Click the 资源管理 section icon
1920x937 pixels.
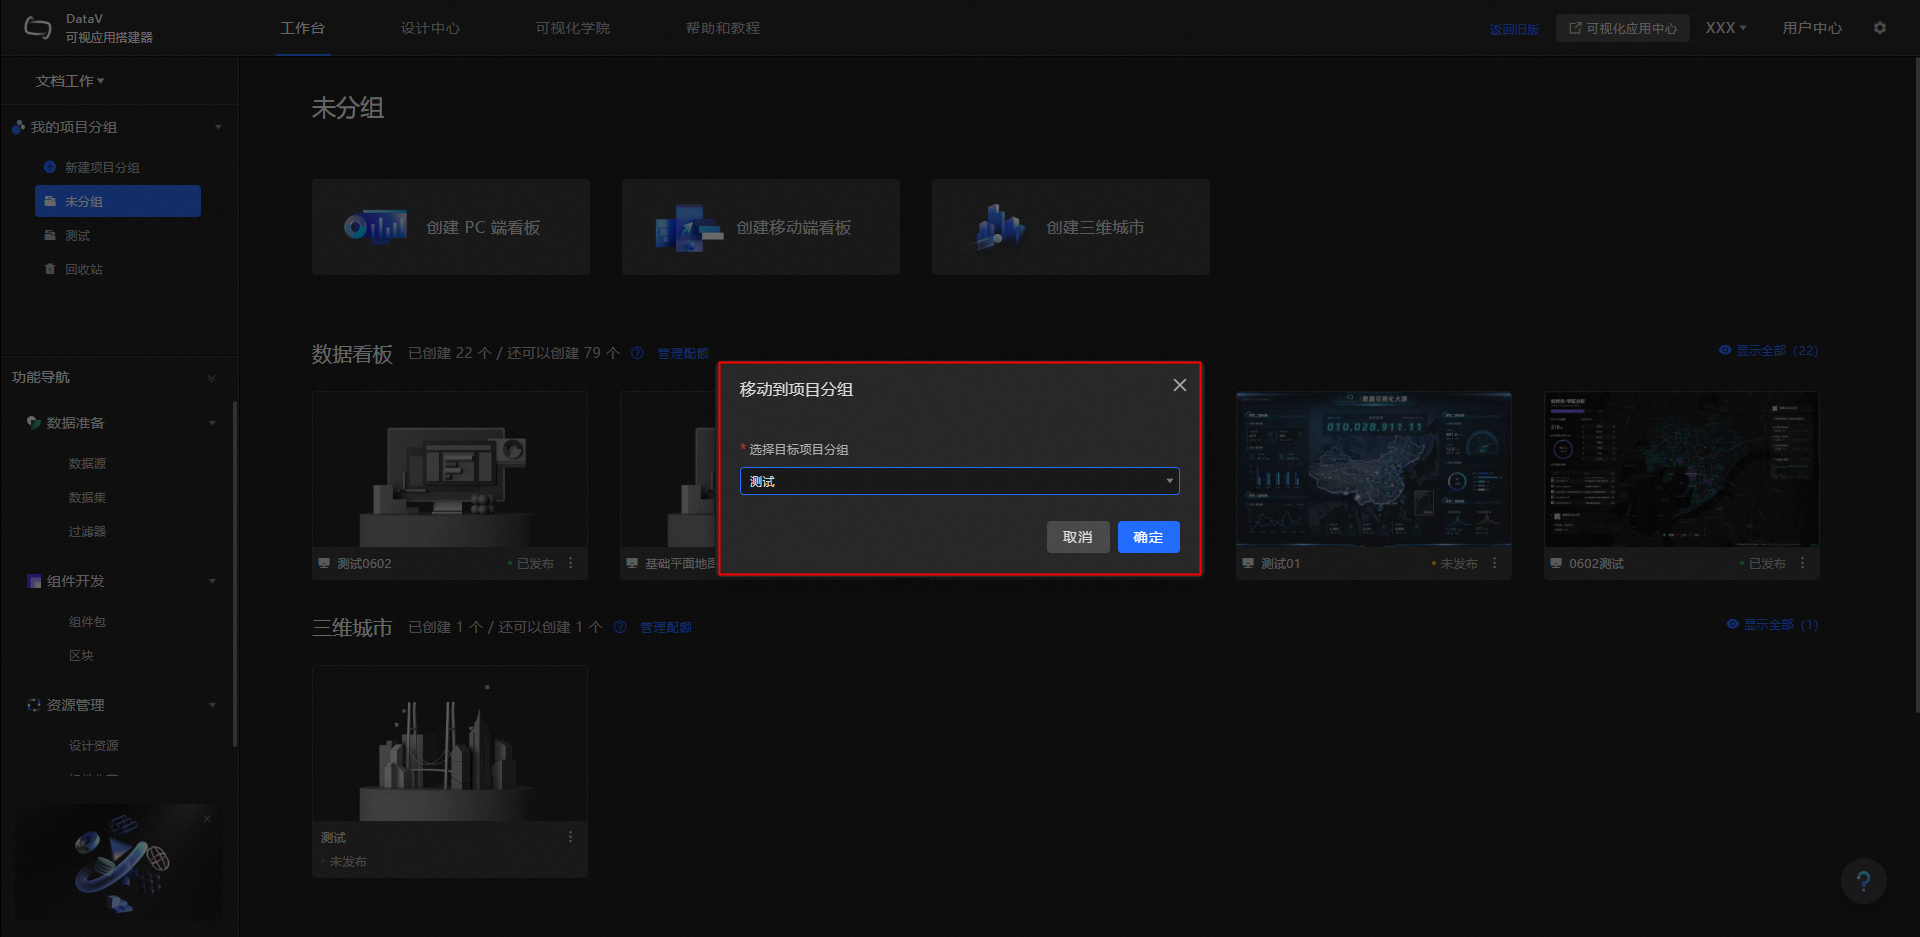(34, 705)
